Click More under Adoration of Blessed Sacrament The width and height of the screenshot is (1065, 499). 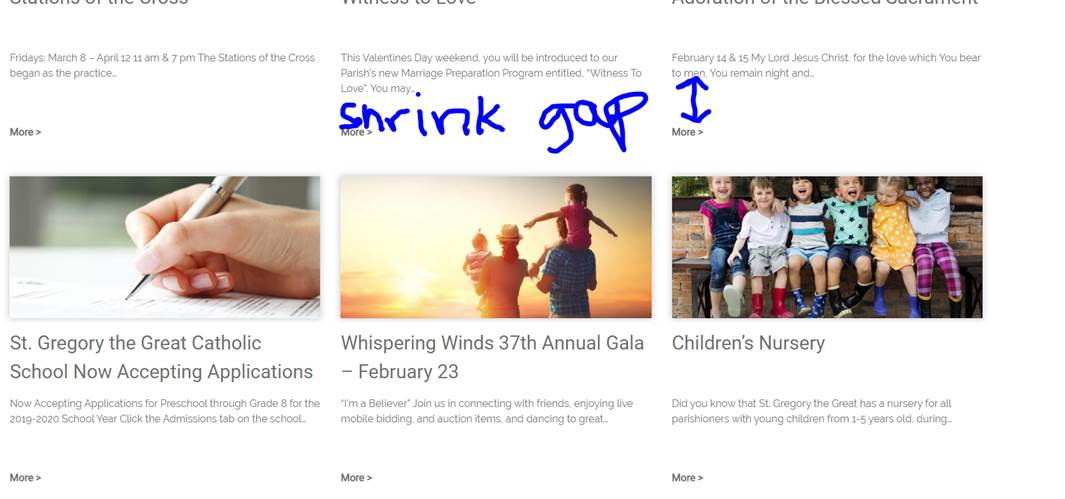coord(687,132)
